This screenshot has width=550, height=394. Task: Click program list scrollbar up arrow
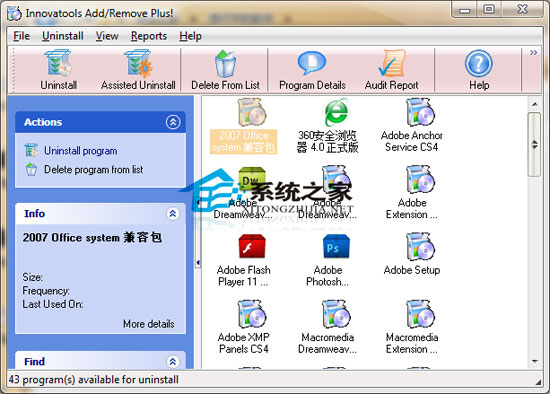(x=535, y=104)
